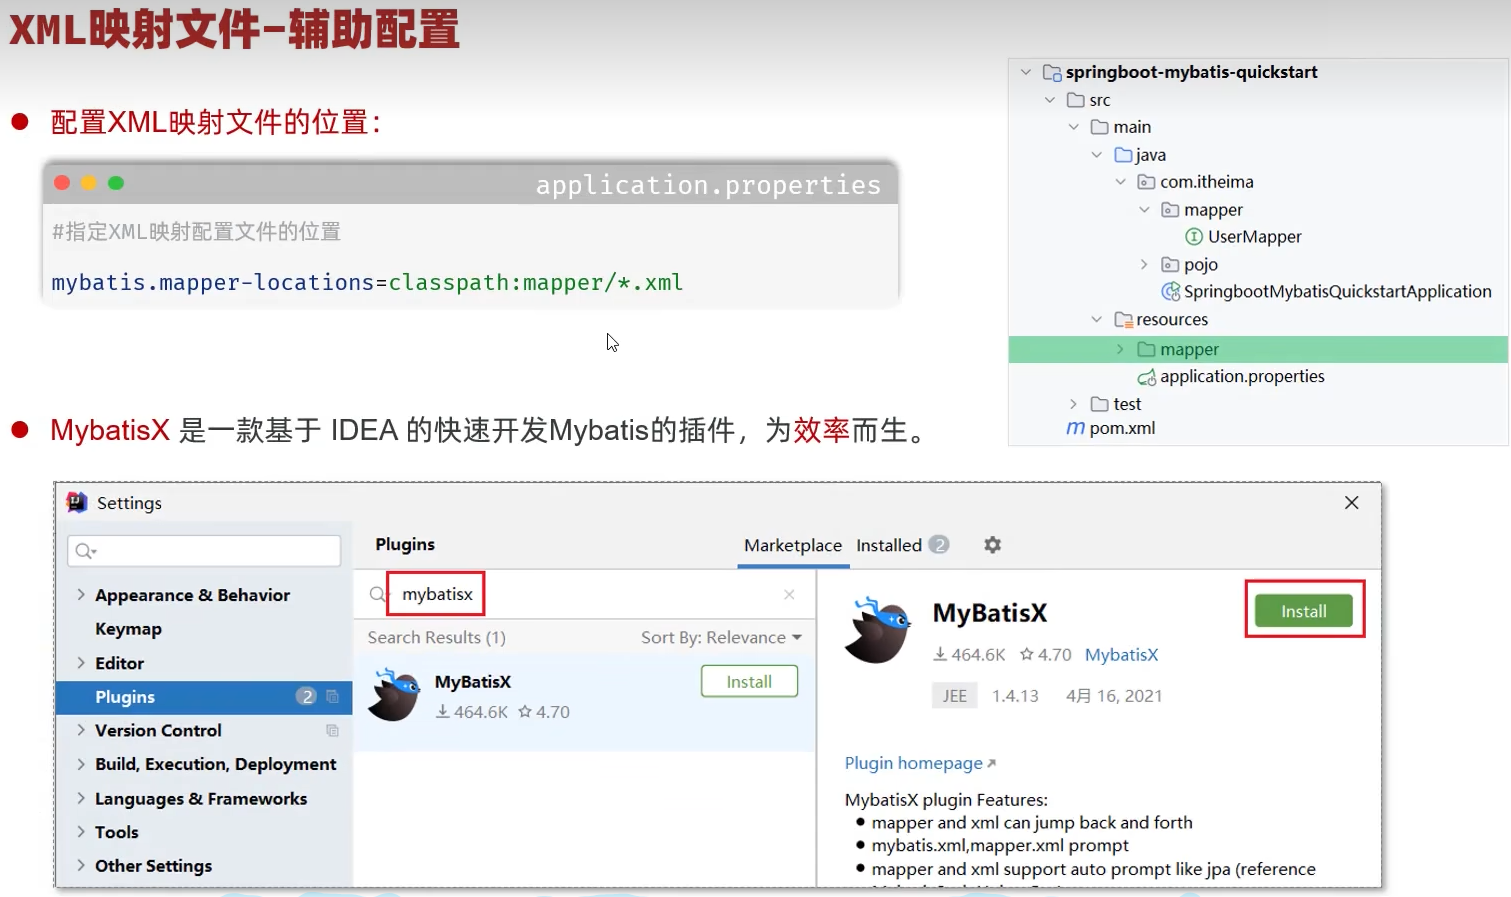Click the UserMapper interface icon

(x=1193, y=237)
